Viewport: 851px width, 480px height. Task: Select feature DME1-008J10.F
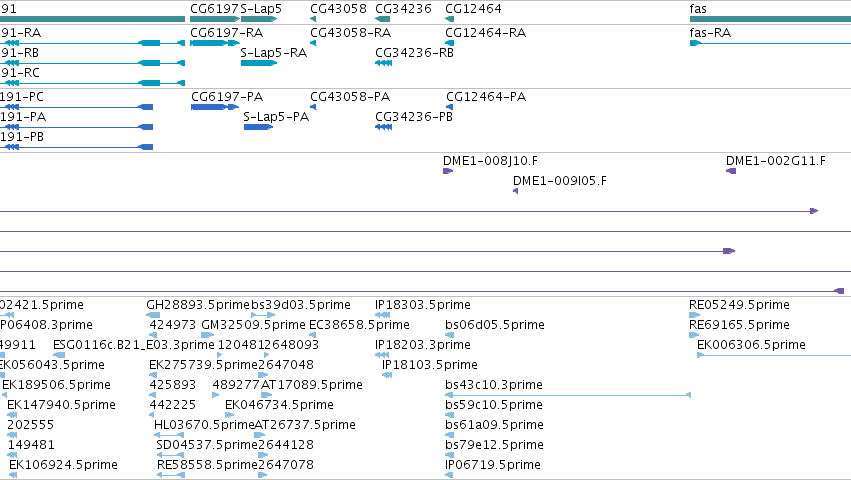490,161
